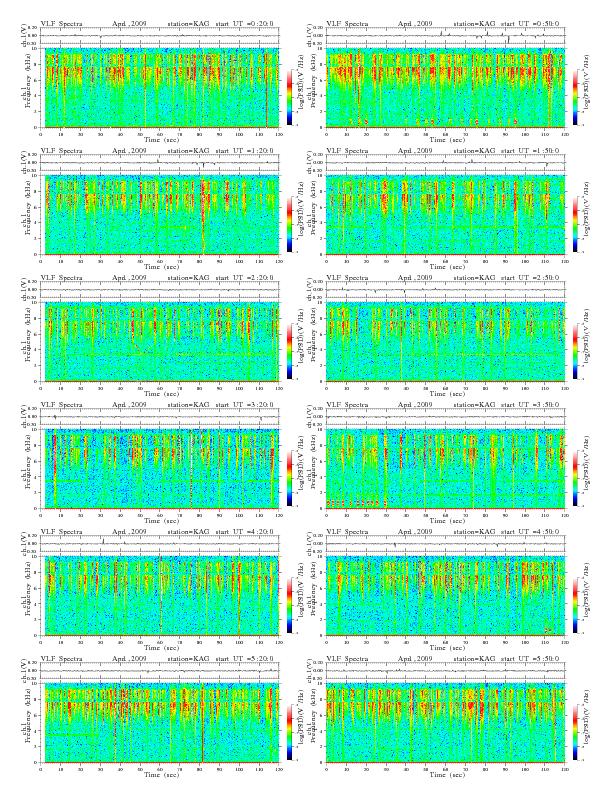The width and height of the screenshot is (612, 792).
Task: Click the ch.1 waveform strip above UT 0:20:0 spectrogram
Action: tap(160, 36)
